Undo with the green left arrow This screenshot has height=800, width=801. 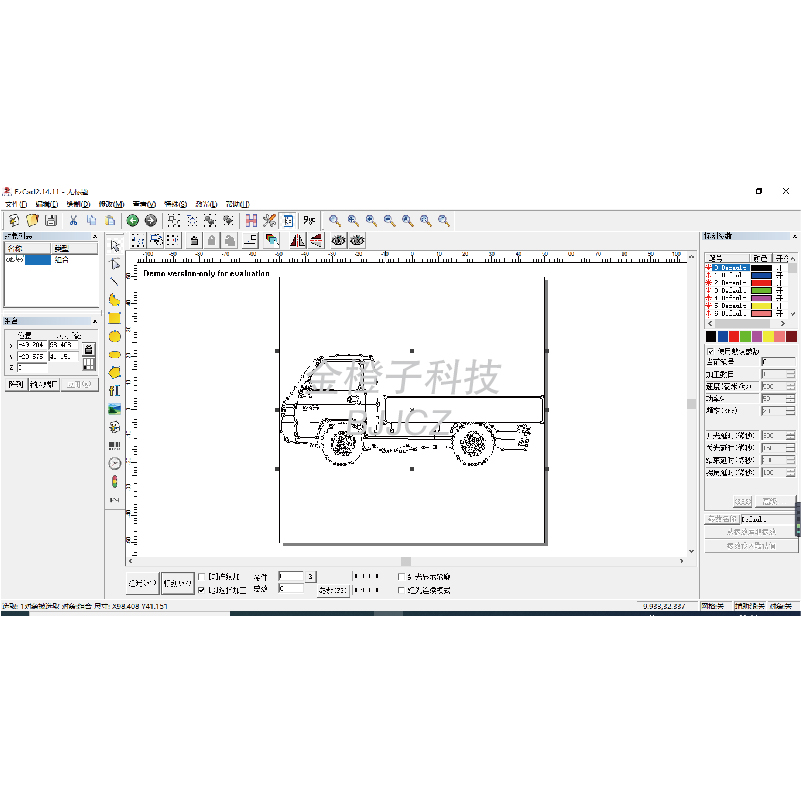132,220
